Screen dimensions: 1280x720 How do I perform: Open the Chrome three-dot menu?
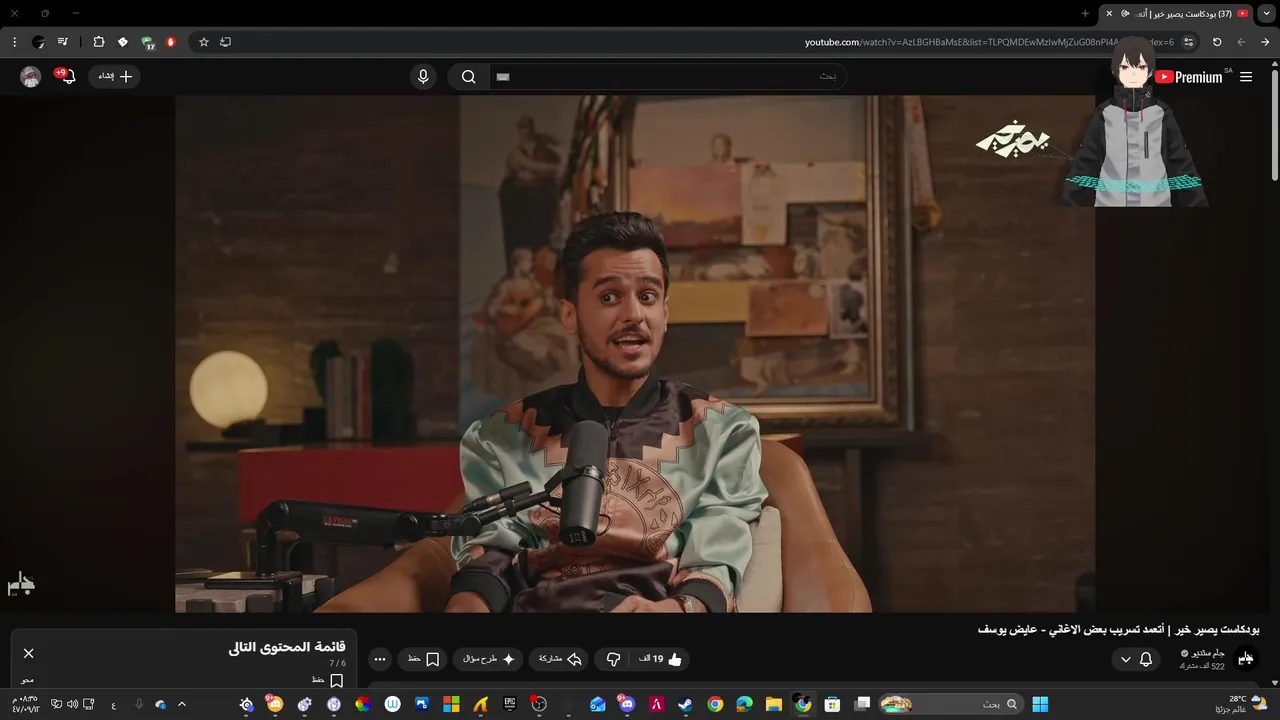pos(14,42)
